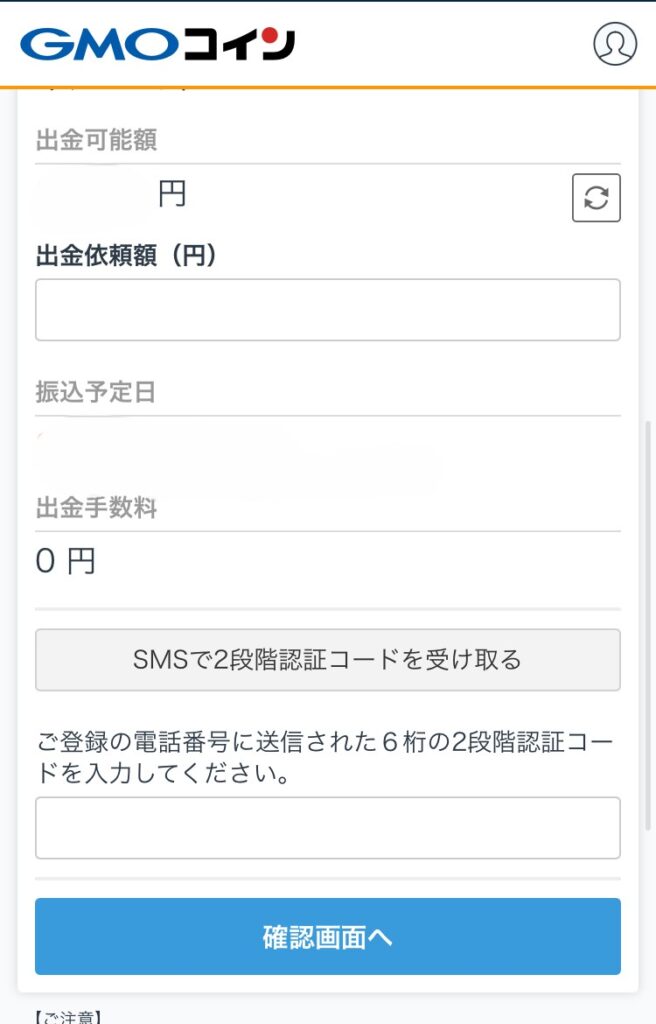Image resolution: width=656 pixels, height=1024 pixels.
Task: Click the 6桁の2段階認証コード instruction text
Action: (328, 758)
